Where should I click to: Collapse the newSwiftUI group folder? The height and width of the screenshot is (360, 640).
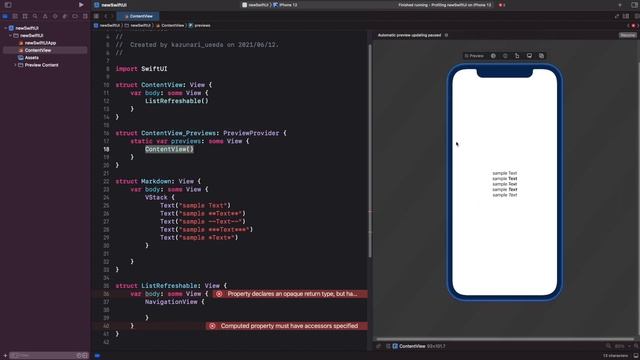pos(10,36)
